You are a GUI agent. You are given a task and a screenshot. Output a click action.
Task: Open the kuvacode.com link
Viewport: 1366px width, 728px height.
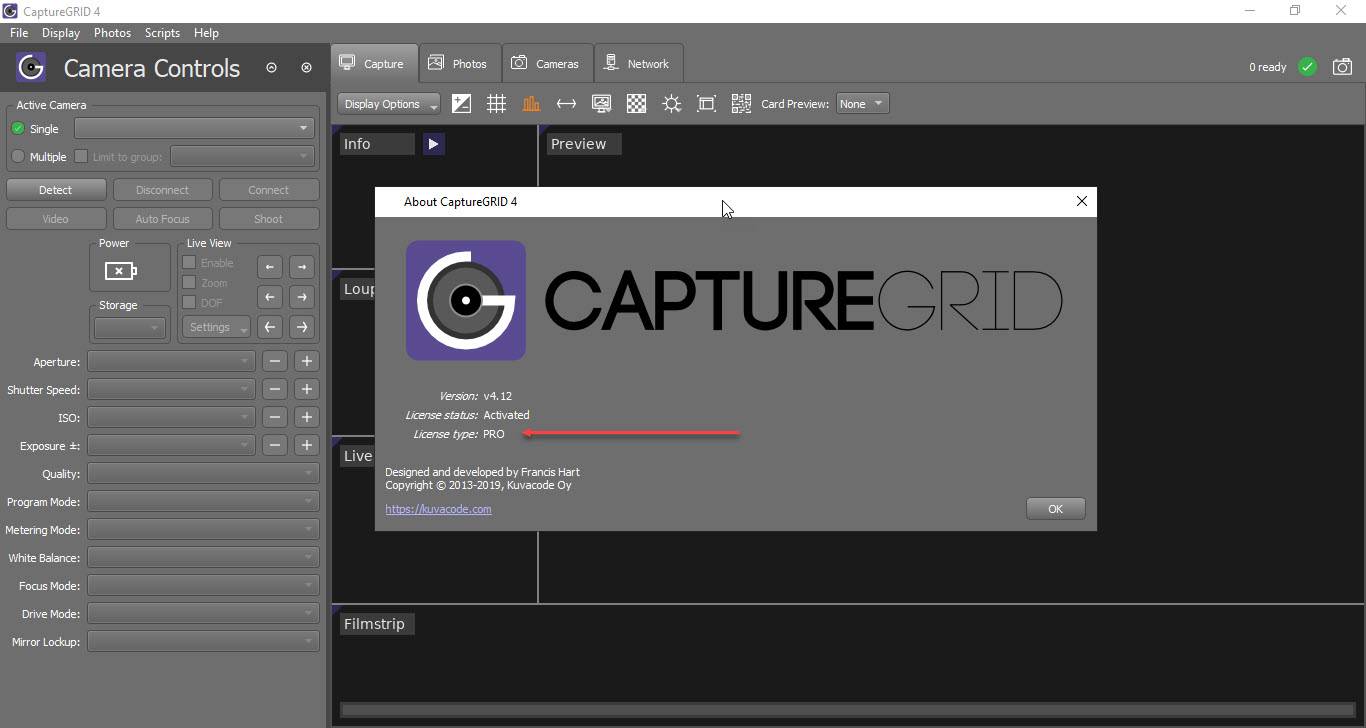[x=438, y=509]
